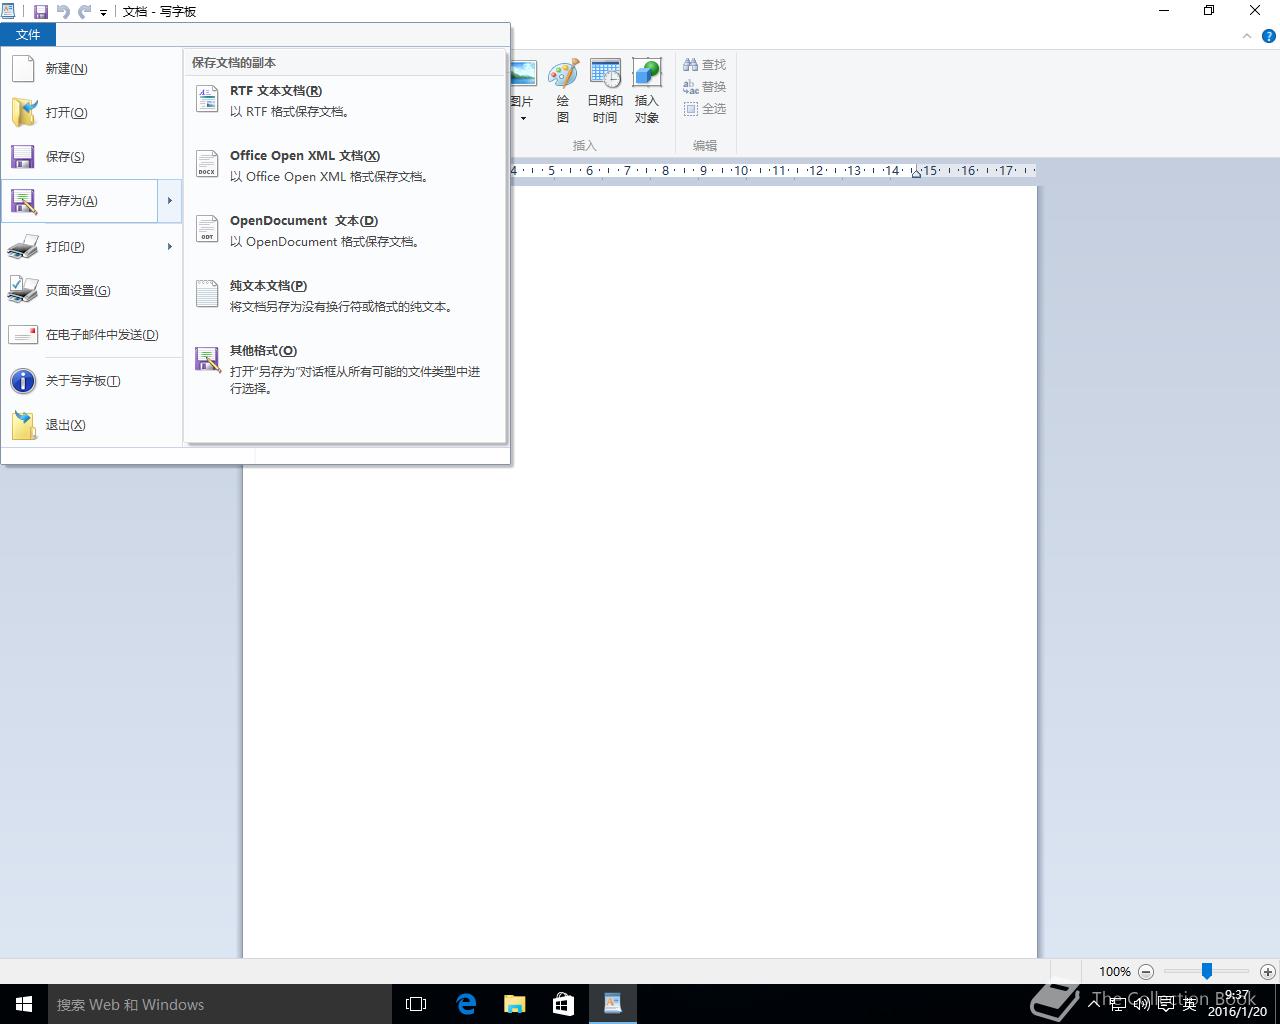Open the Windows Start menu
Screen dimensions: 1280x1024
[24, 1004]
